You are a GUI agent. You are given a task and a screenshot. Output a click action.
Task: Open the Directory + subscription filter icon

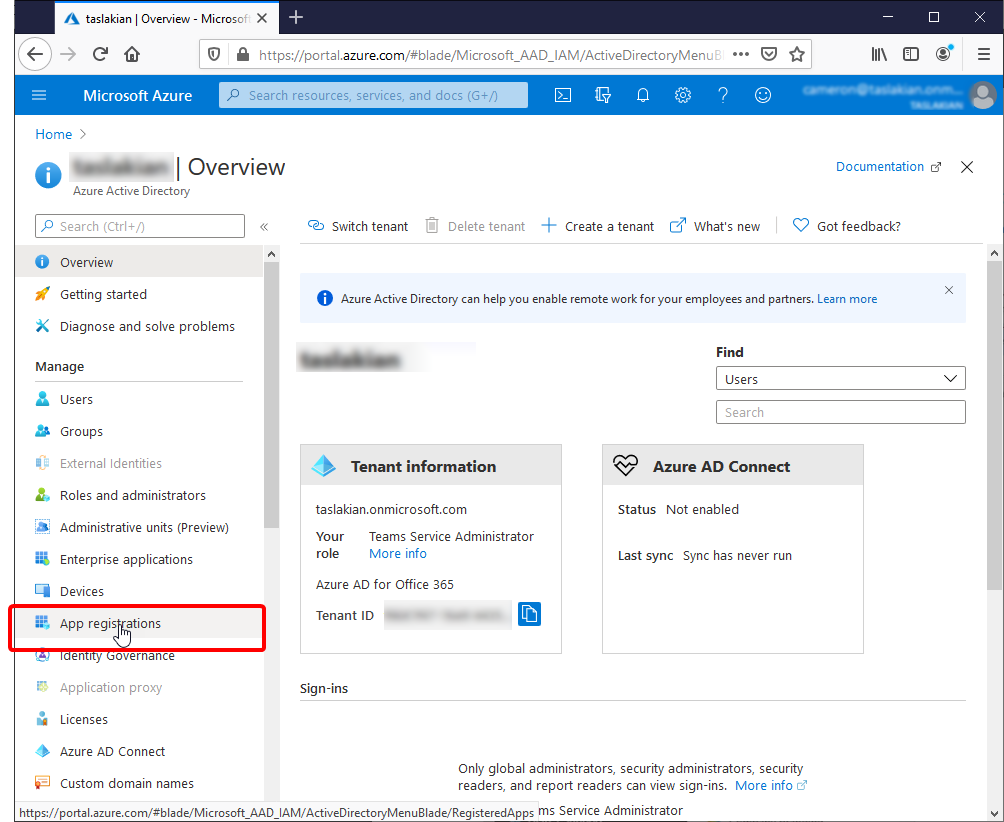pyautogui.click(x=603, y=95)
